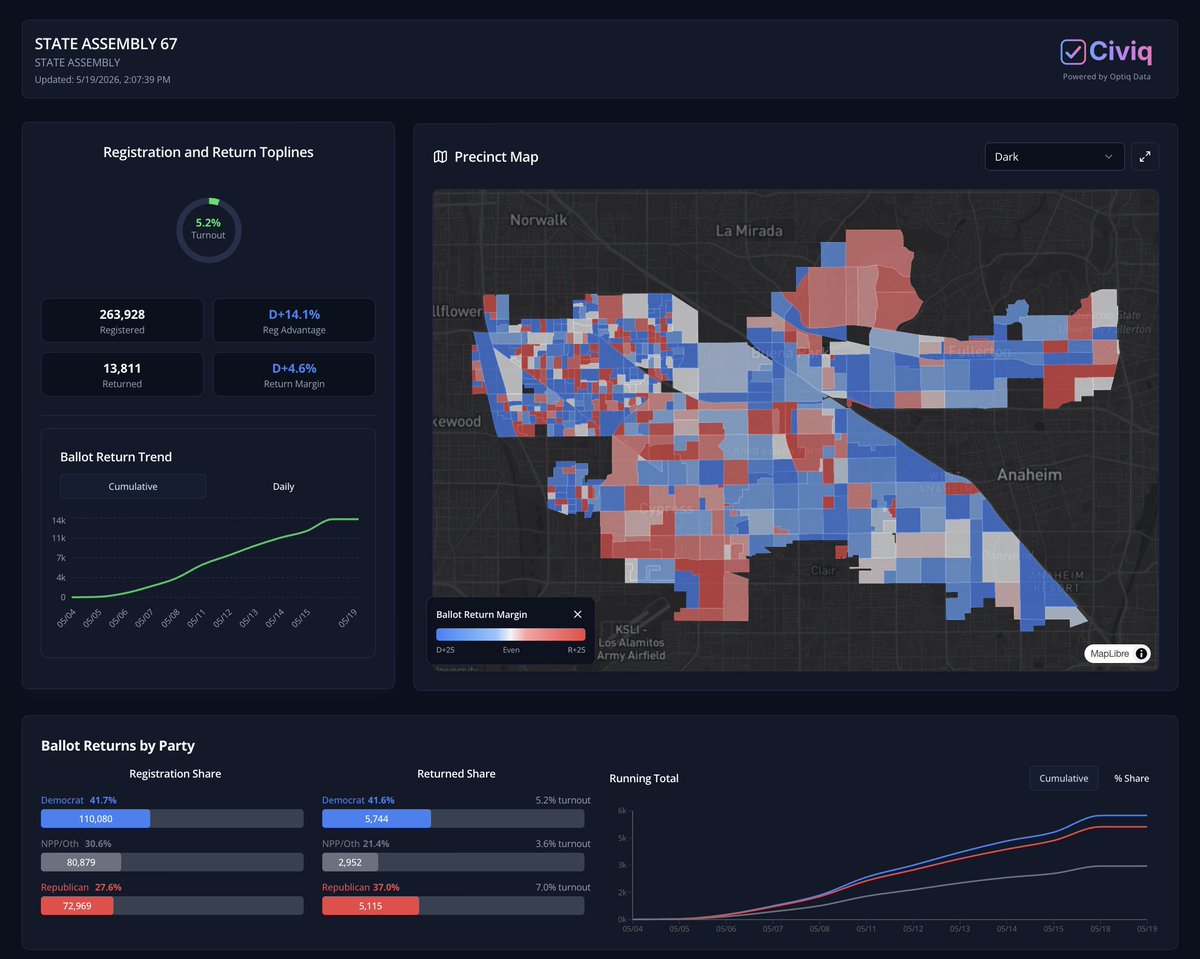Click the R+25 legend label

pos(576,650)
